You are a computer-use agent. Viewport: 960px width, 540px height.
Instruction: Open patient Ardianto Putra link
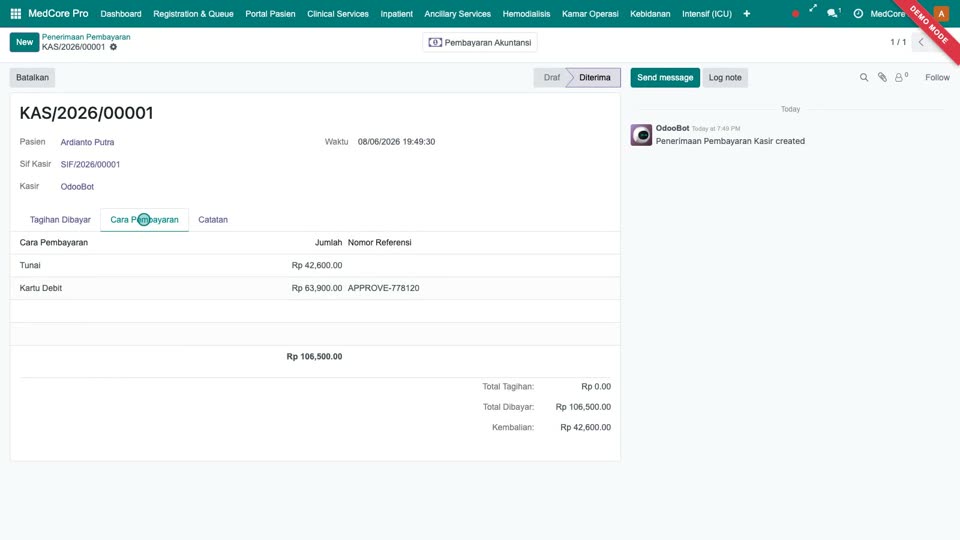88,142
